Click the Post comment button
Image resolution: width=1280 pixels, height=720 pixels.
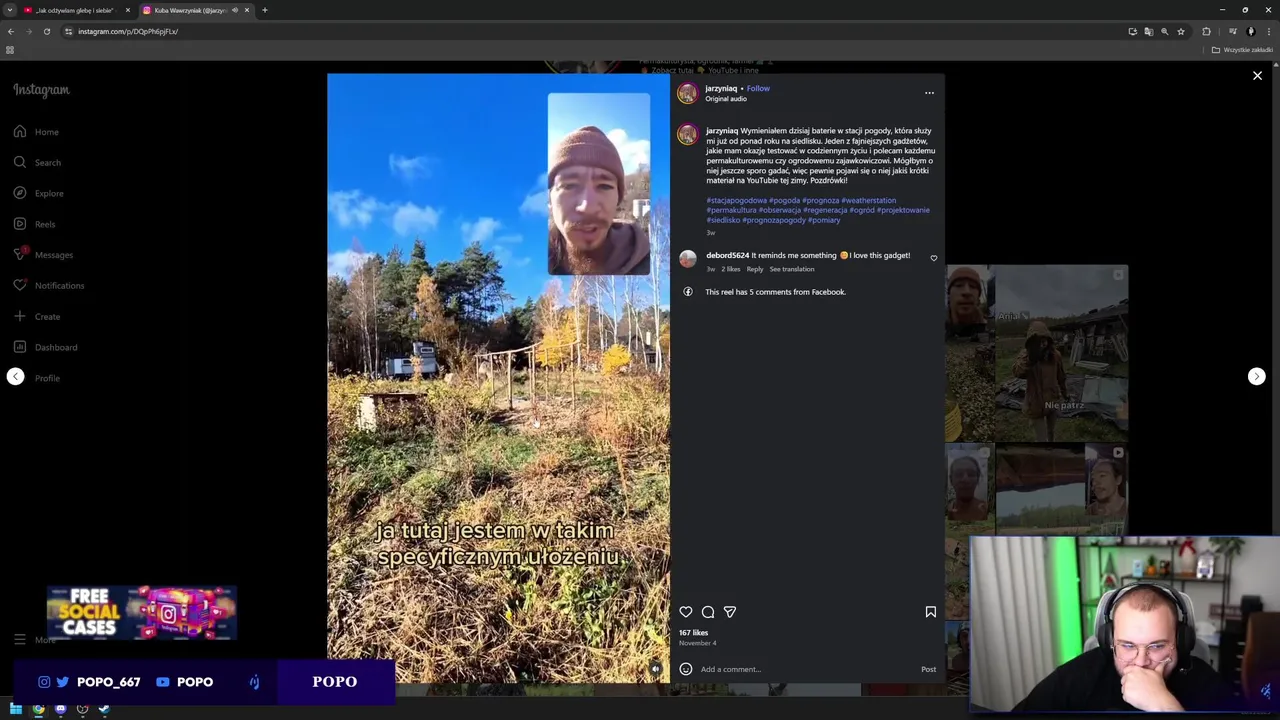[x=928, y=669]
